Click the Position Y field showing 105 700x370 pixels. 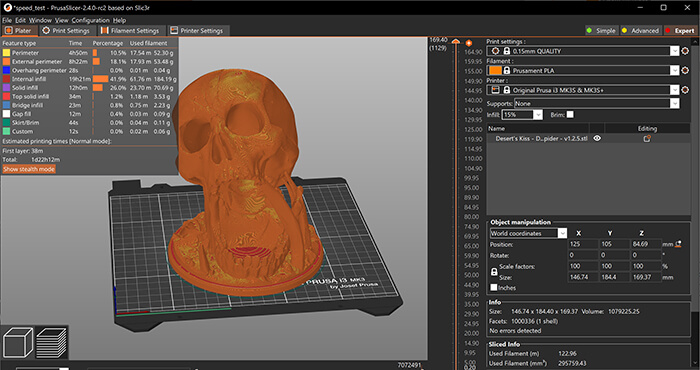tap(614, 245)
